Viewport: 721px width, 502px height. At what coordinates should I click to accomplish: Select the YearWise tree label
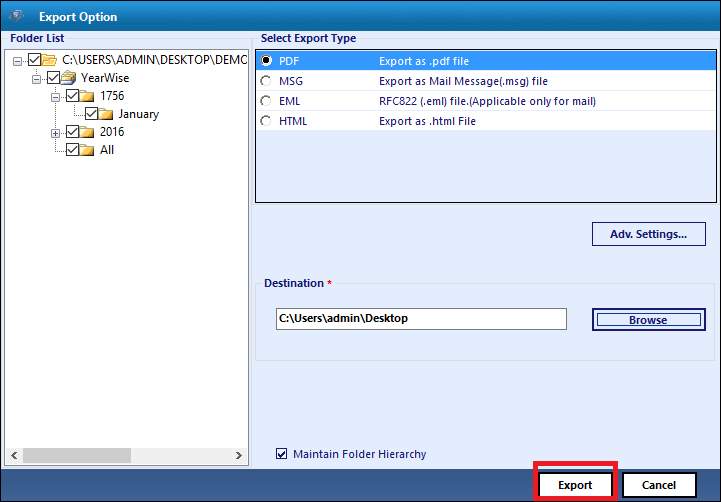tap(105, 78)
